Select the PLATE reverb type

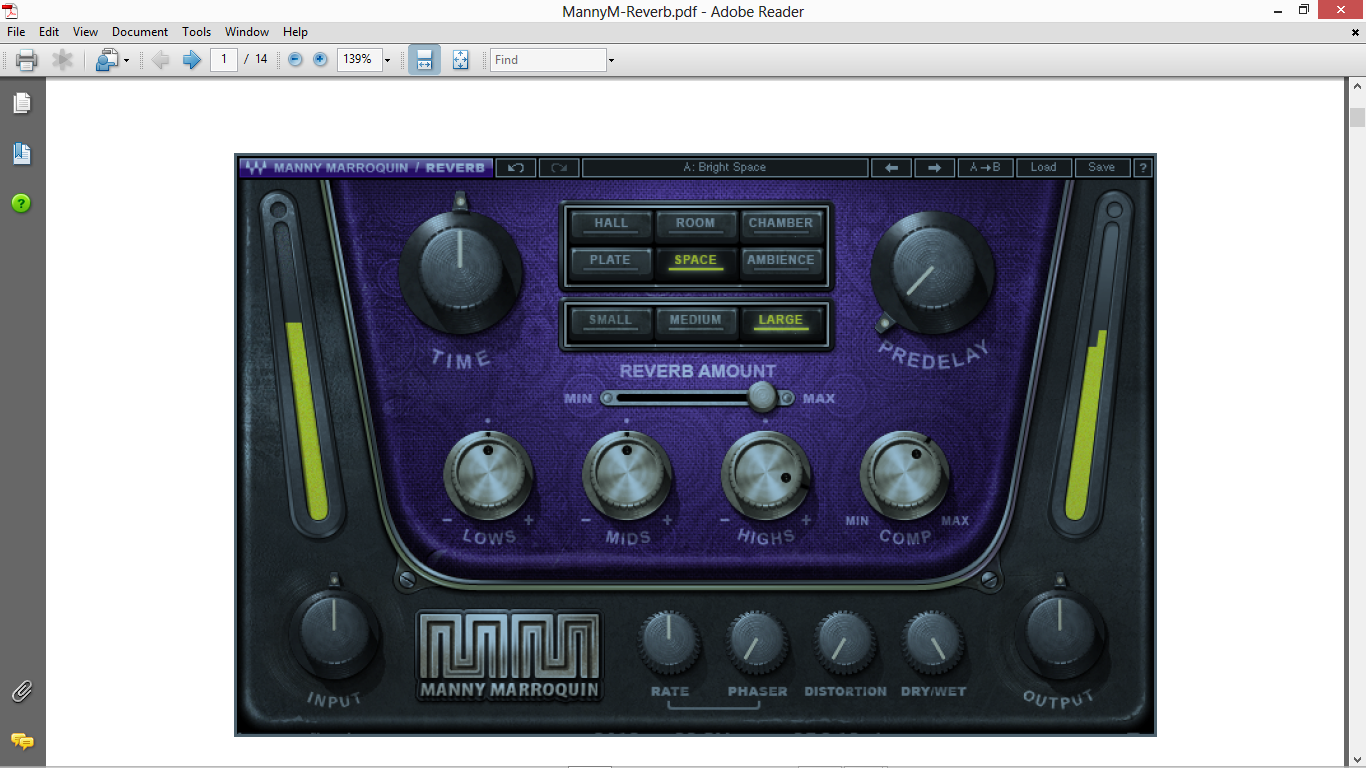pyautogui.click(x=611, y=261)
